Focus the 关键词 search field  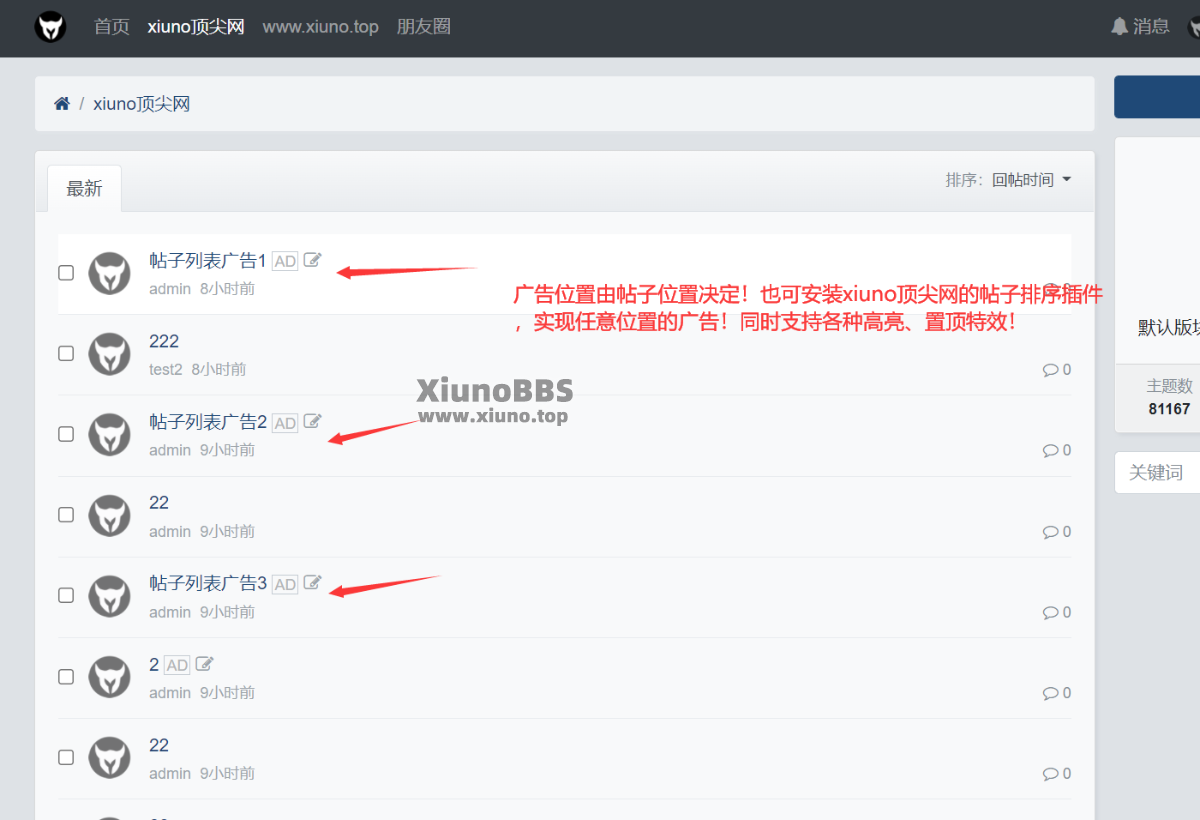[1157, 472]
